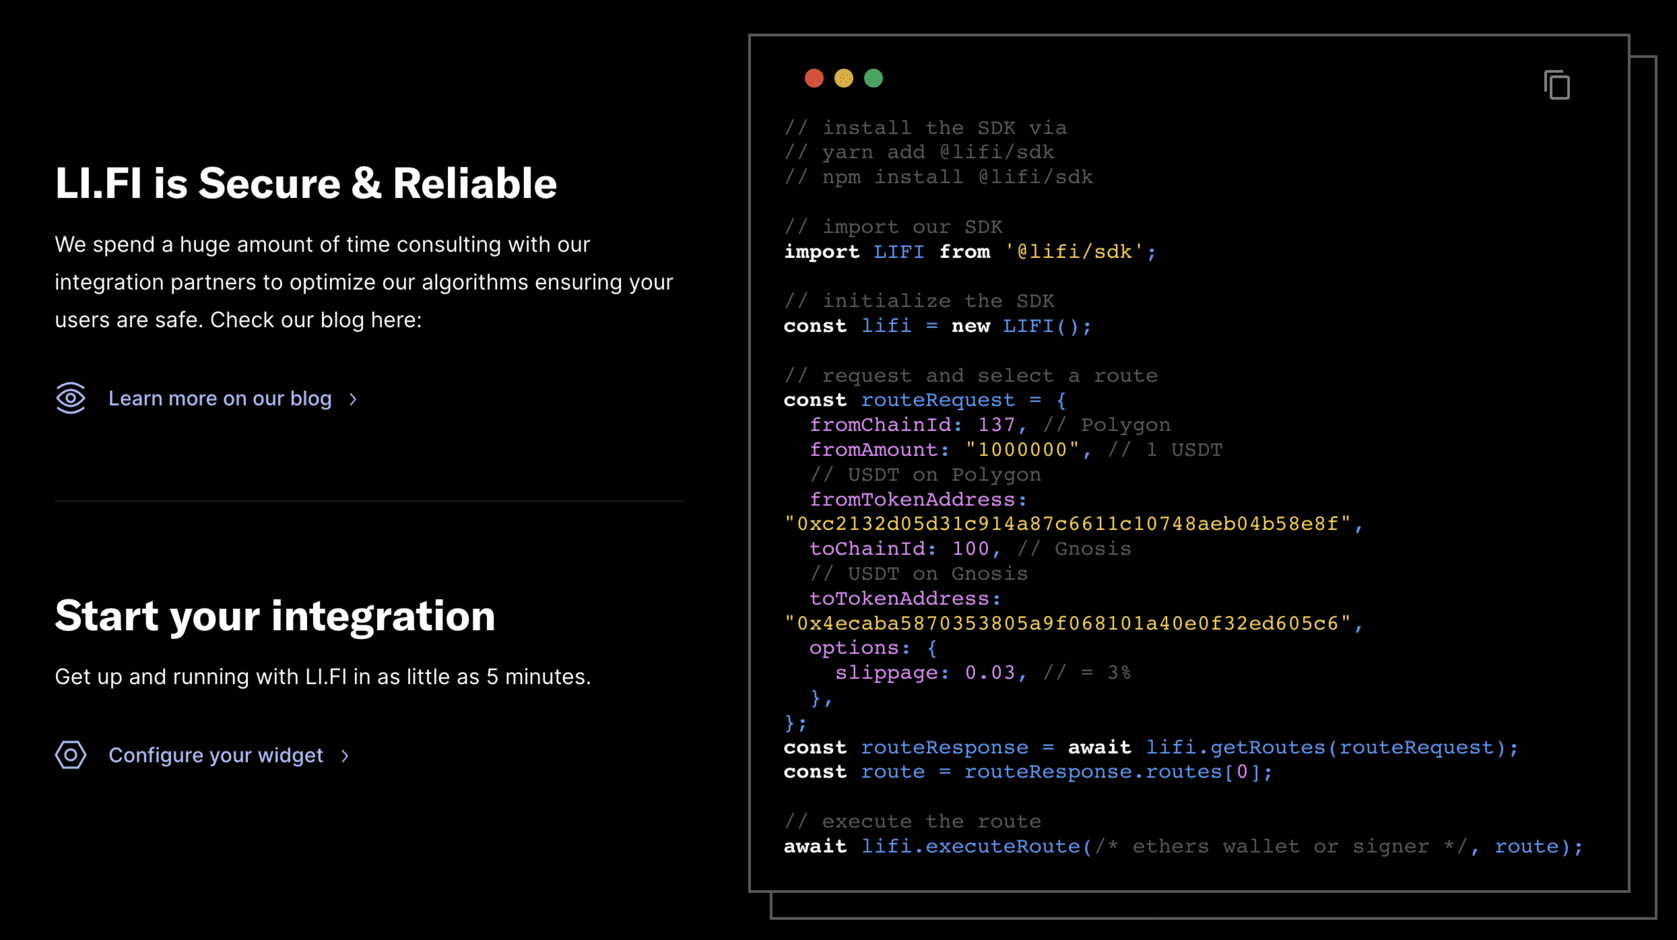Click the '// USDT on Polygon' comment
The height and width of the screenshot is (940, 1677).
click(x=925, y=475)
